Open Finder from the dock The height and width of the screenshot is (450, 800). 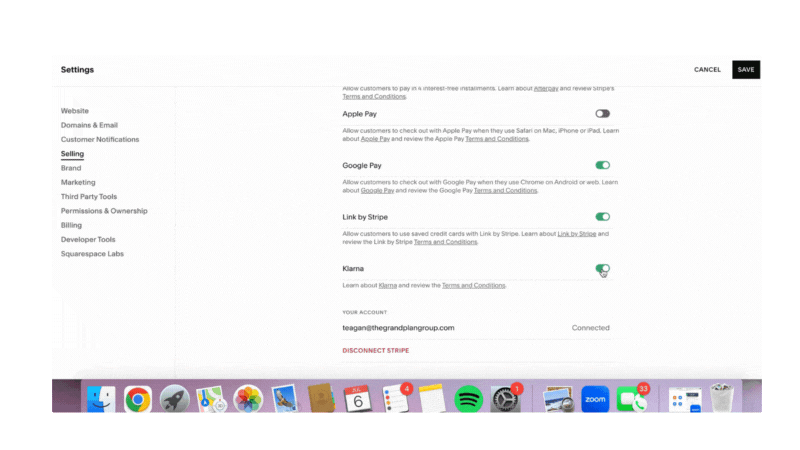(x=101, y=398)
